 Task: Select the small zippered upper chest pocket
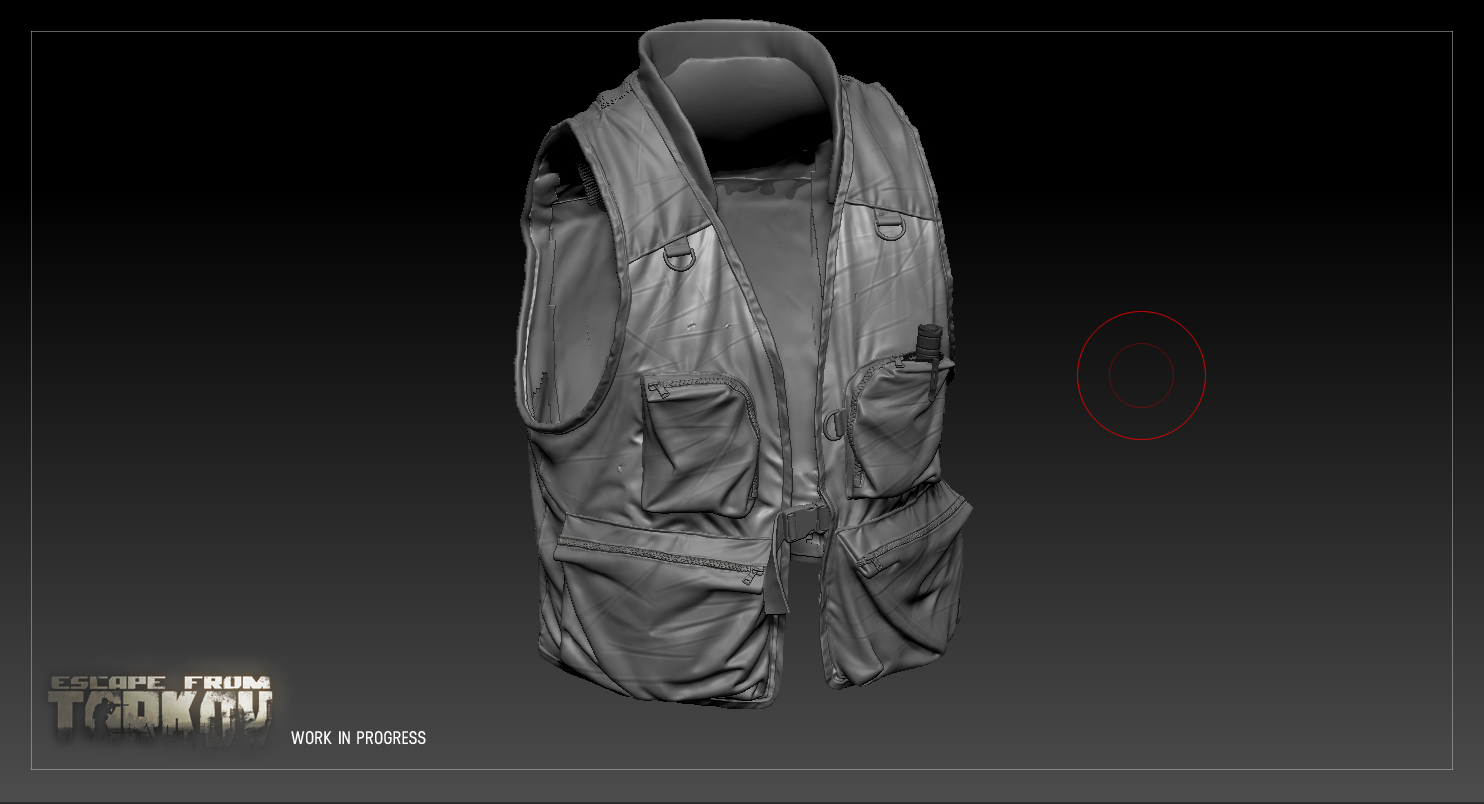point(700,442)
